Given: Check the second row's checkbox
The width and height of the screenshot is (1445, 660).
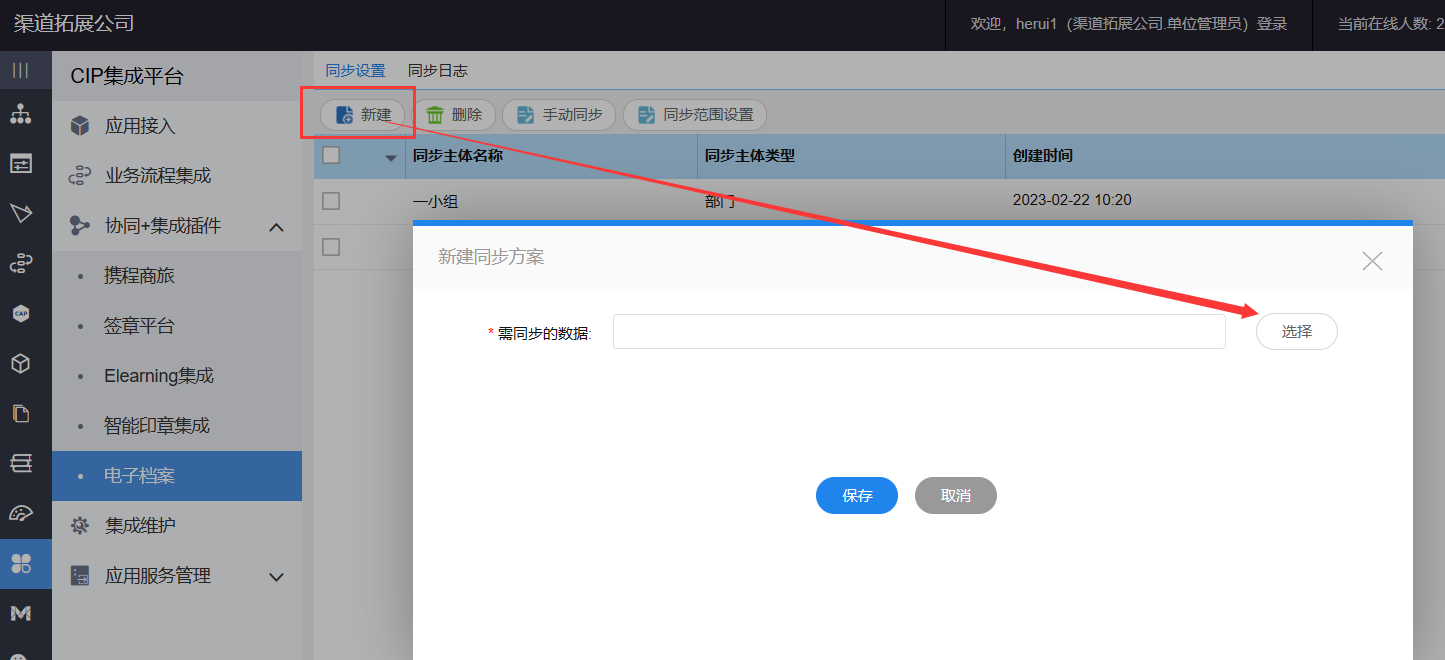Looking at the screenshot, I should point(331,246).
